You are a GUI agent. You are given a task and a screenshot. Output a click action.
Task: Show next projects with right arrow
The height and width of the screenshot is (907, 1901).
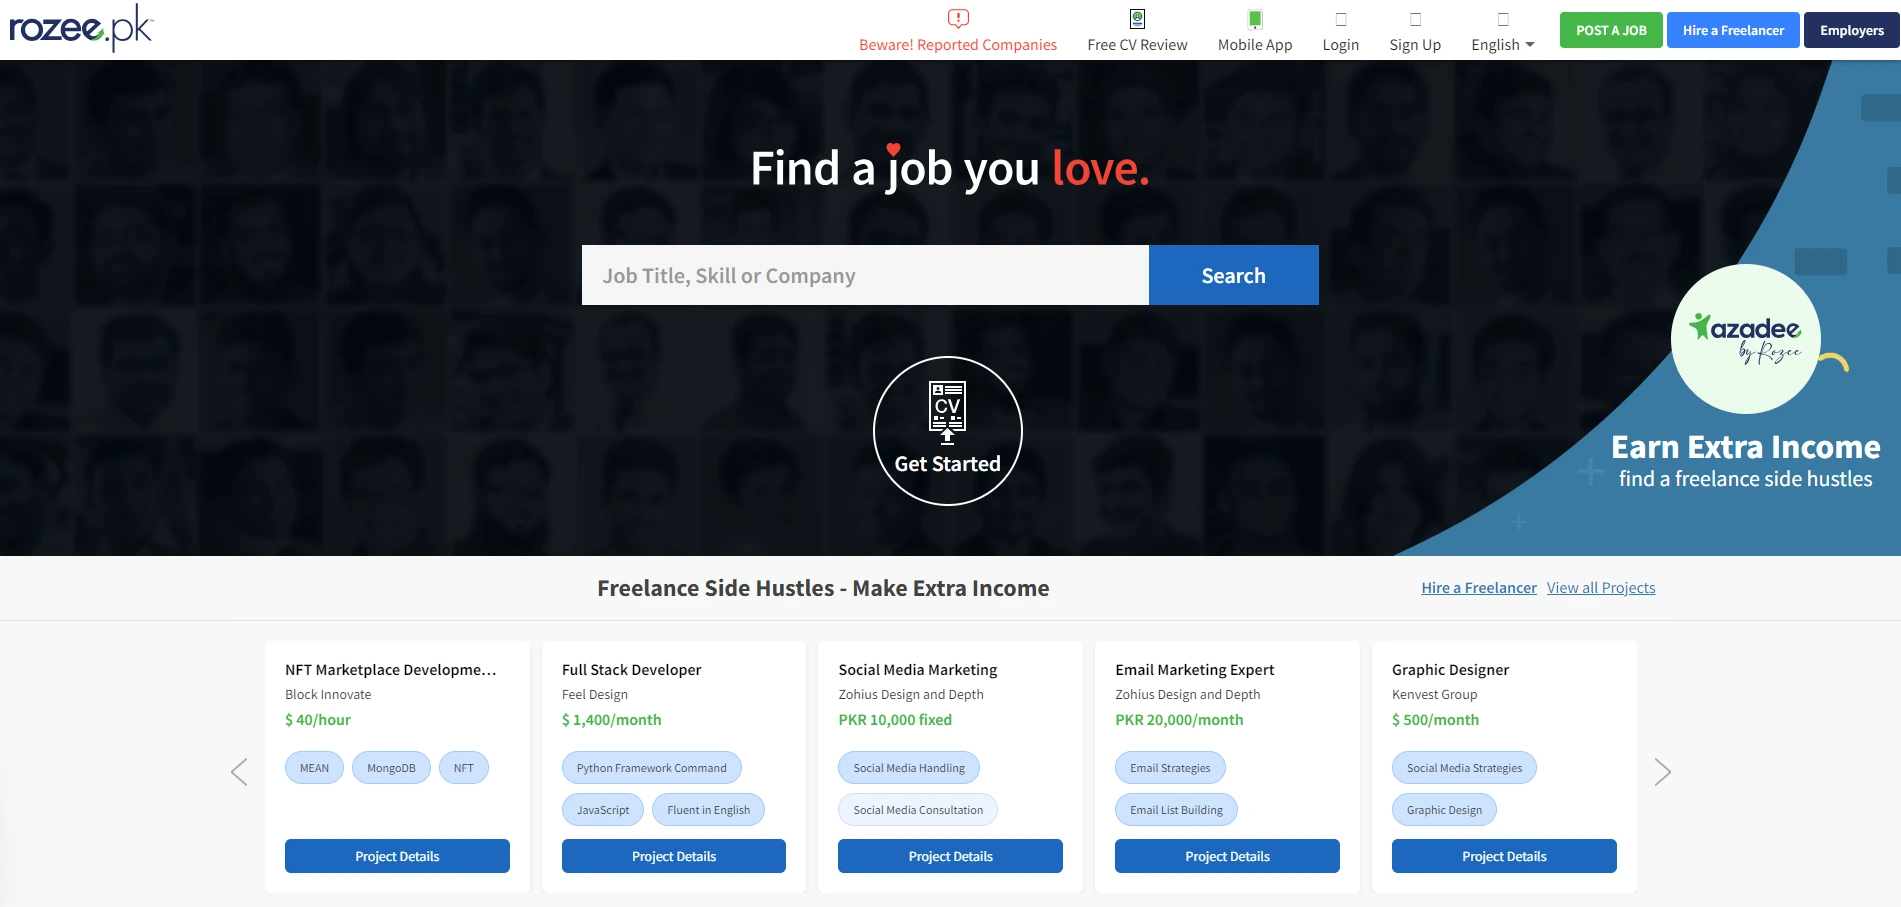pyautogui.click(x=1662, y=772)
